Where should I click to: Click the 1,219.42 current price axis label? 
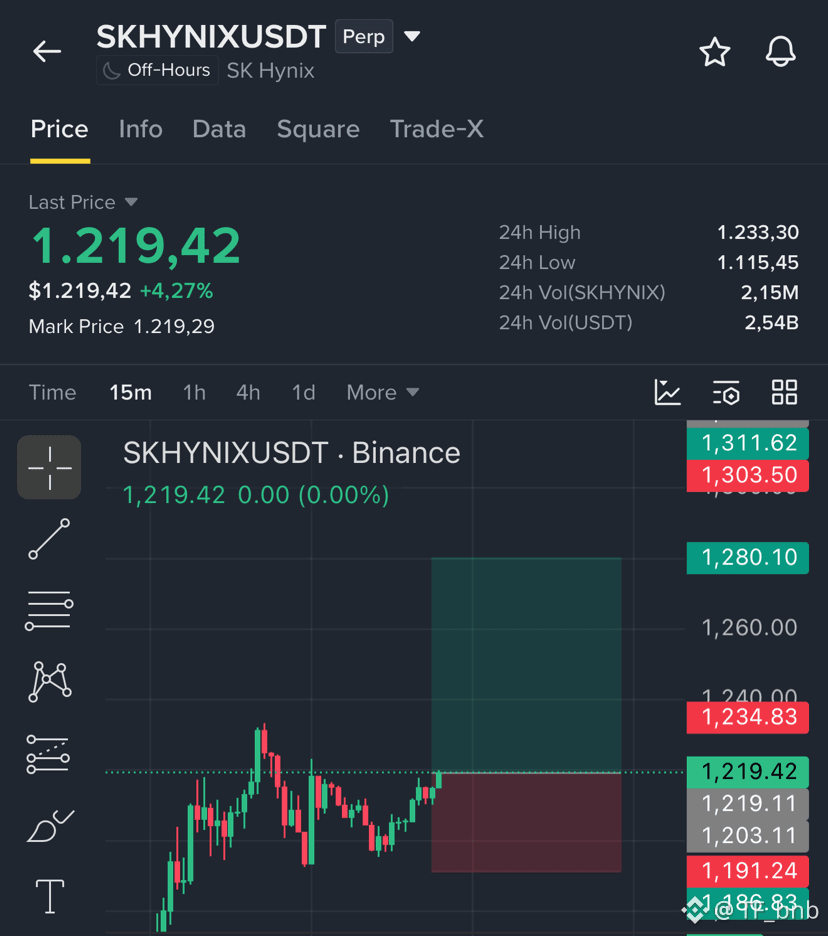[x=747, y=772]
